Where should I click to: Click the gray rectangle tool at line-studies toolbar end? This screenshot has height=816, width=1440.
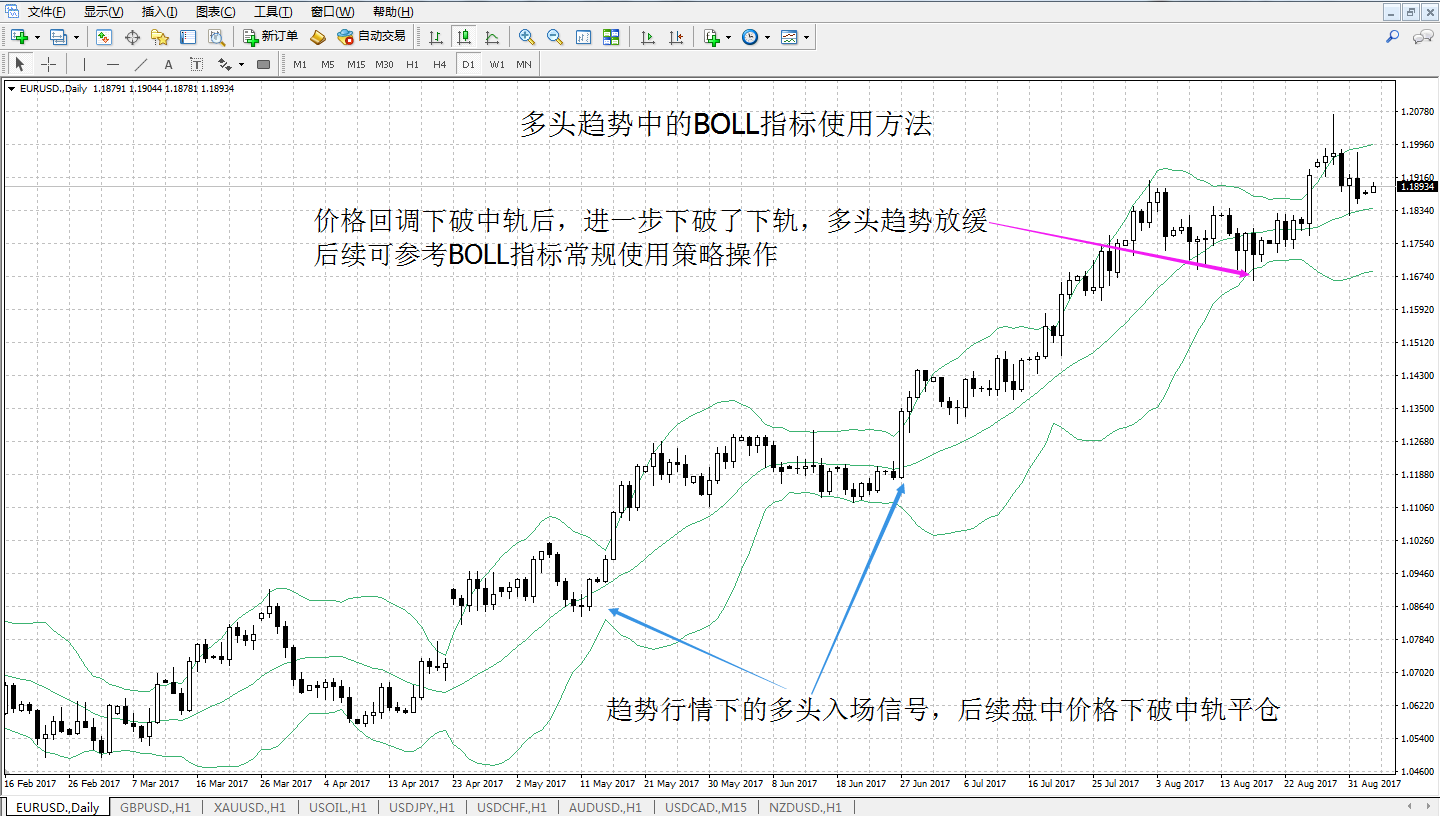coord(264,64)
